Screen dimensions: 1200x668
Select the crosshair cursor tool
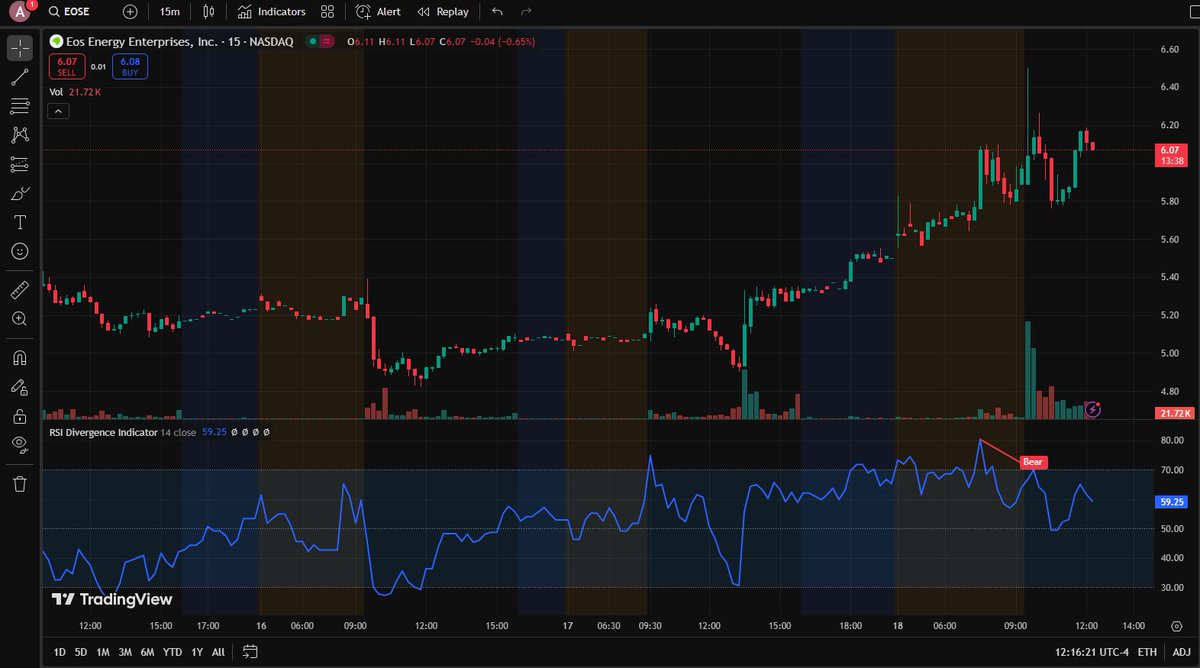(20, 48)
